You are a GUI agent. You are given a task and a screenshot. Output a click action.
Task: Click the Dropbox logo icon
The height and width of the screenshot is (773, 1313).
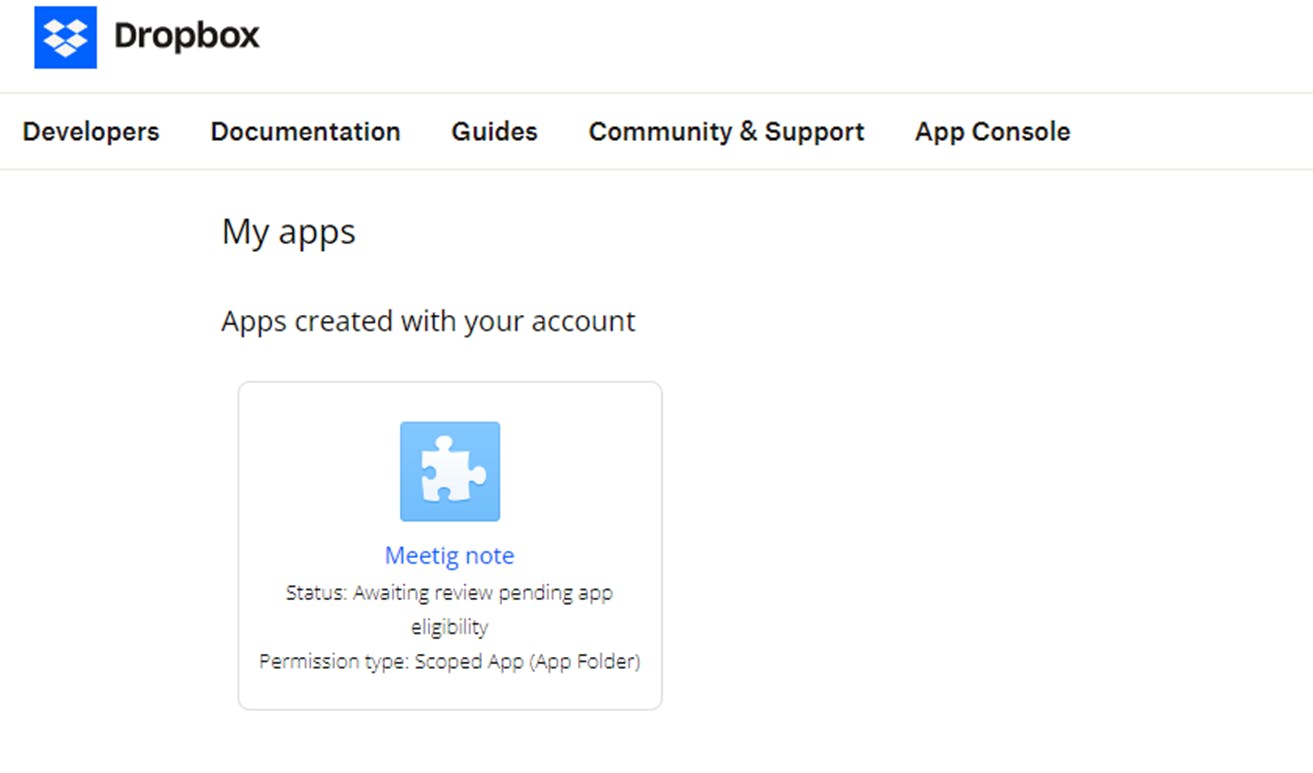pyautogui.click(x=65, y=37)
